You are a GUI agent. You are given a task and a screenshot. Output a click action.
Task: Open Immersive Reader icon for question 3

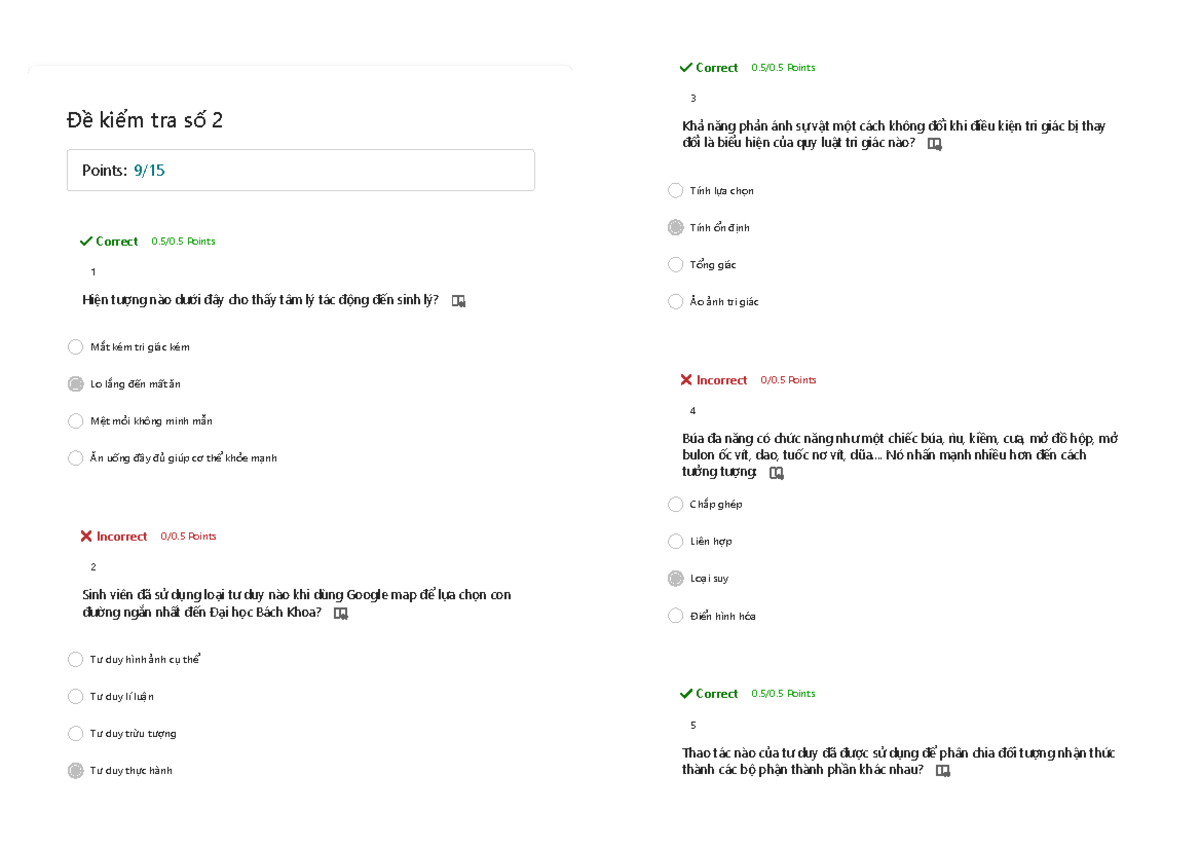pos(934,144)
